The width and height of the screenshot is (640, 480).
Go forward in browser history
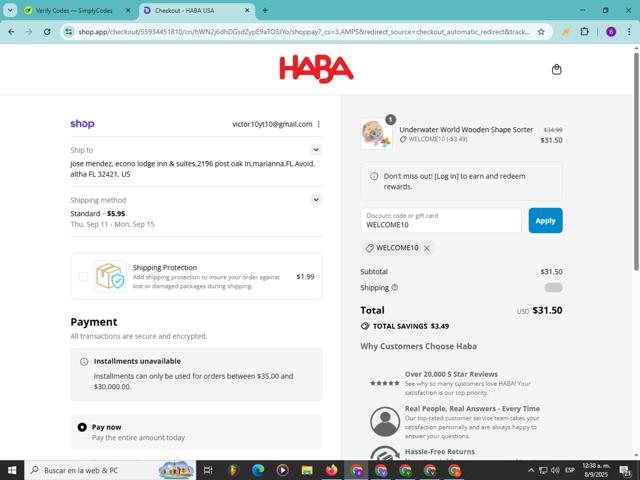click(29, 32)
